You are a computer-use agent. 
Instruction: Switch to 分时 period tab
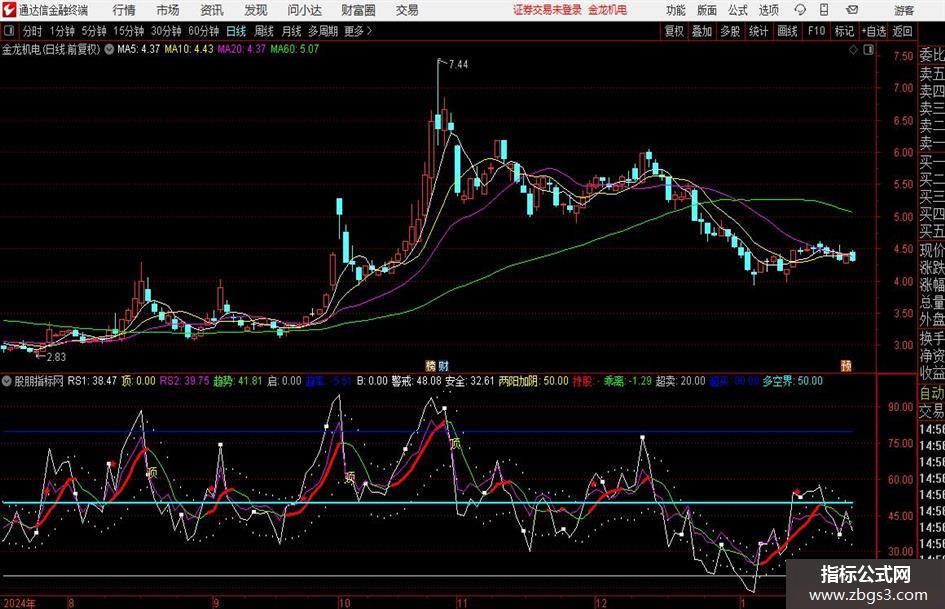pos(32,31)
